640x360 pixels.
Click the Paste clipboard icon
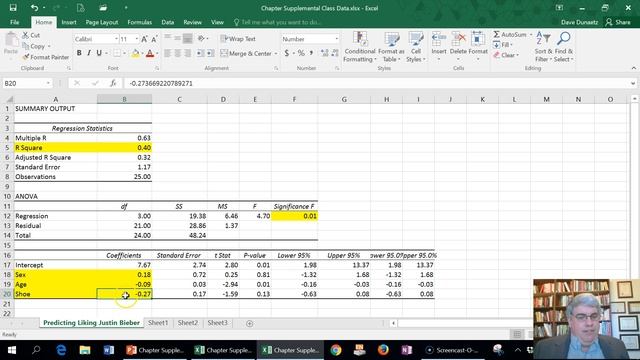click(11, 41)
